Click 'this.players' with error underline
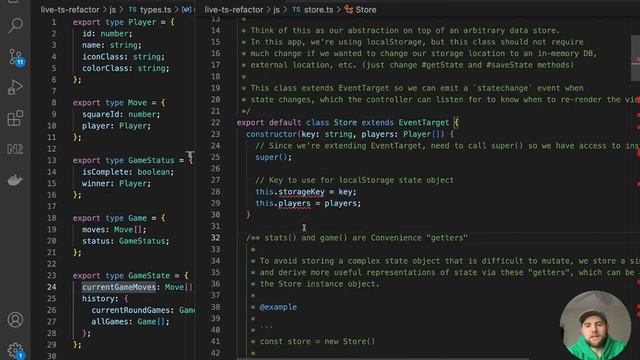The image size is (640, 360). (x=283, y=203)
